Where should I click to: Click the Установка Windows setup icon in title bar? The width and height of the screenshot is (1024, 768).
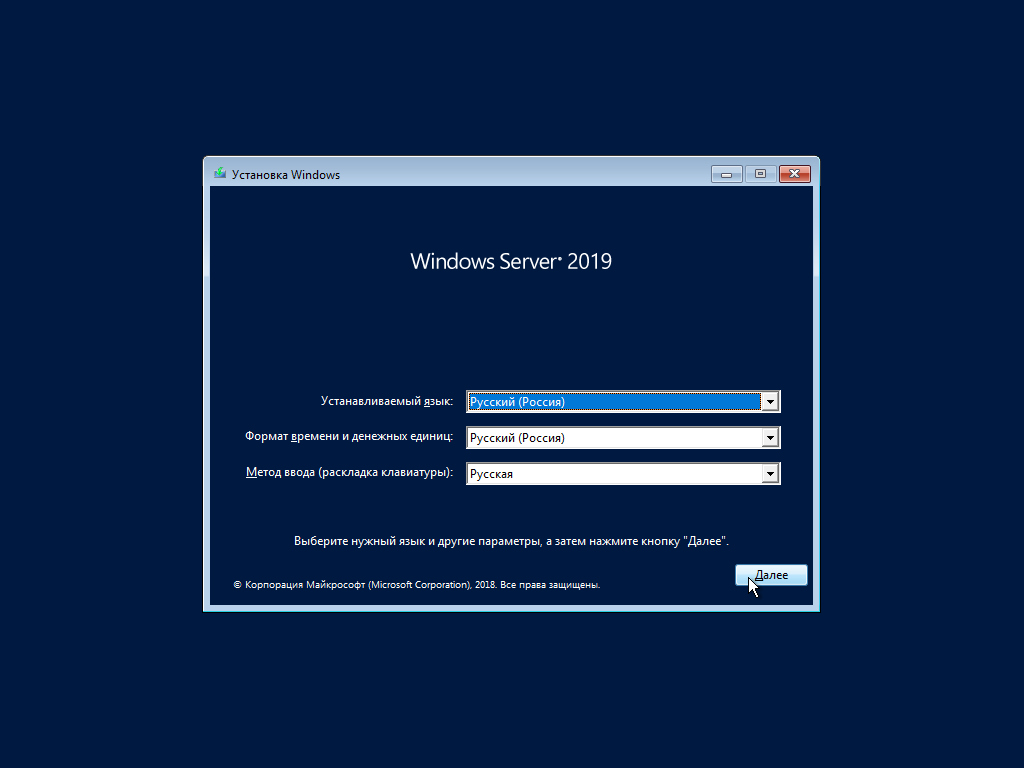(220, 174)
